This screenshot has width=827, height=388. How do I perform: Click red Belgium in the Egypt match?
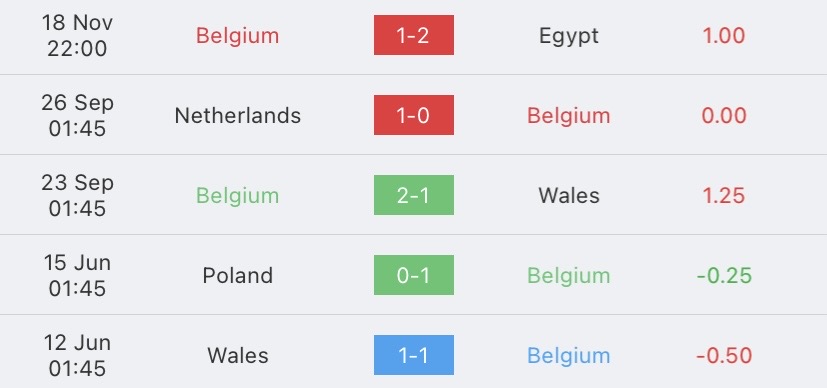[x=237, y=36]
